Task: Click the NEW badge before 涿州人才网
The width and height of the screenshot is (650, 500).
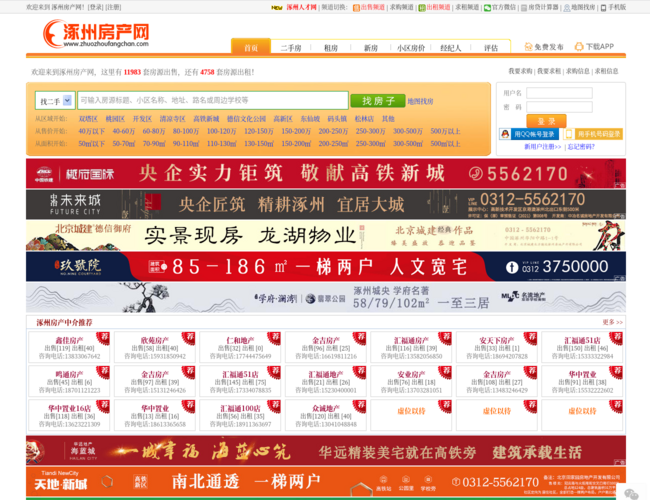Action: tap(277, 7)
